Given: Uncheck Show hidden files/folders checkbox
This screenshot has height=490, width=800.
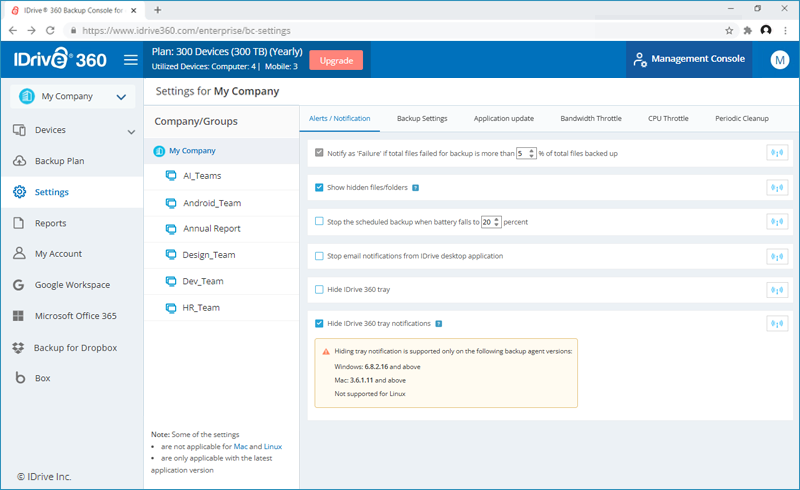Looking at the screenshot, I should pos(319,187).
